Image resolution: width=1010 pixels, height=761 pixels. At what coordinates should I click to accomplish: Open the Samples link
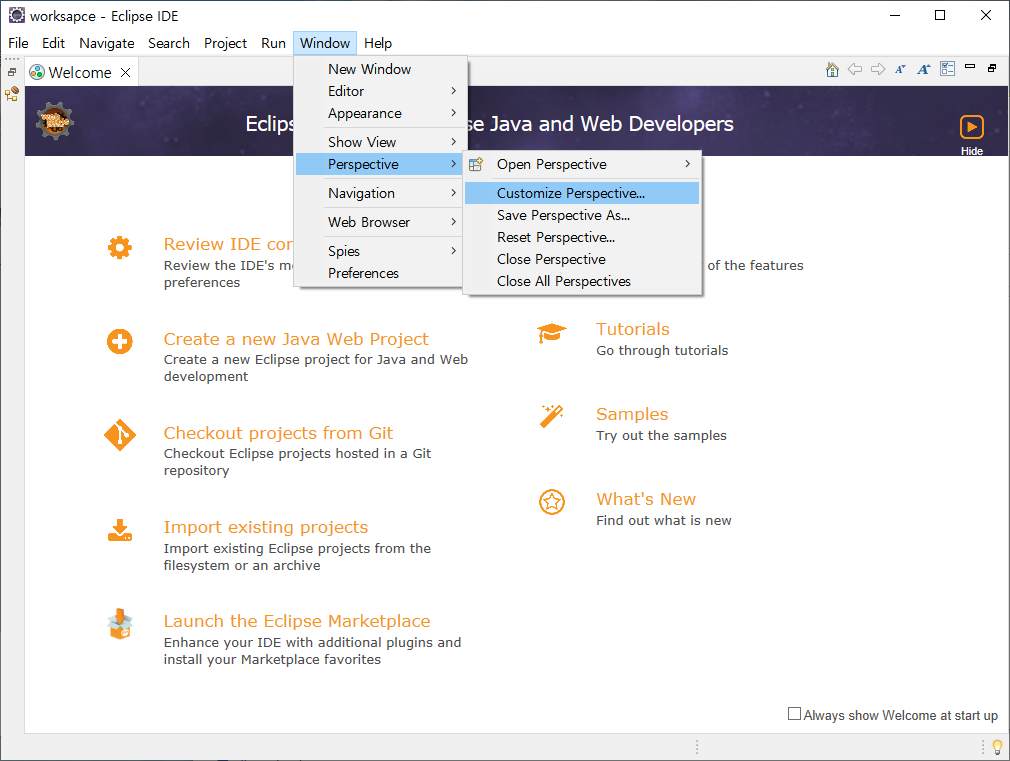[632, 414]
